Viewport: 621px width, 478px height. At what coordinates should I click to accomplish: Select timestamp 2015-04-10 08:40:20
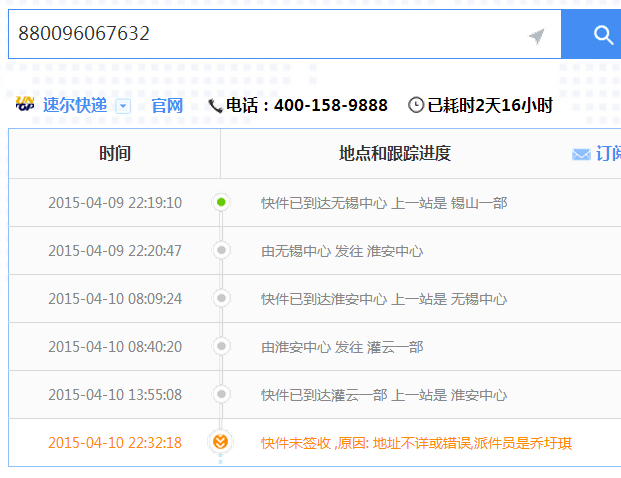click(x=115, y=347)
